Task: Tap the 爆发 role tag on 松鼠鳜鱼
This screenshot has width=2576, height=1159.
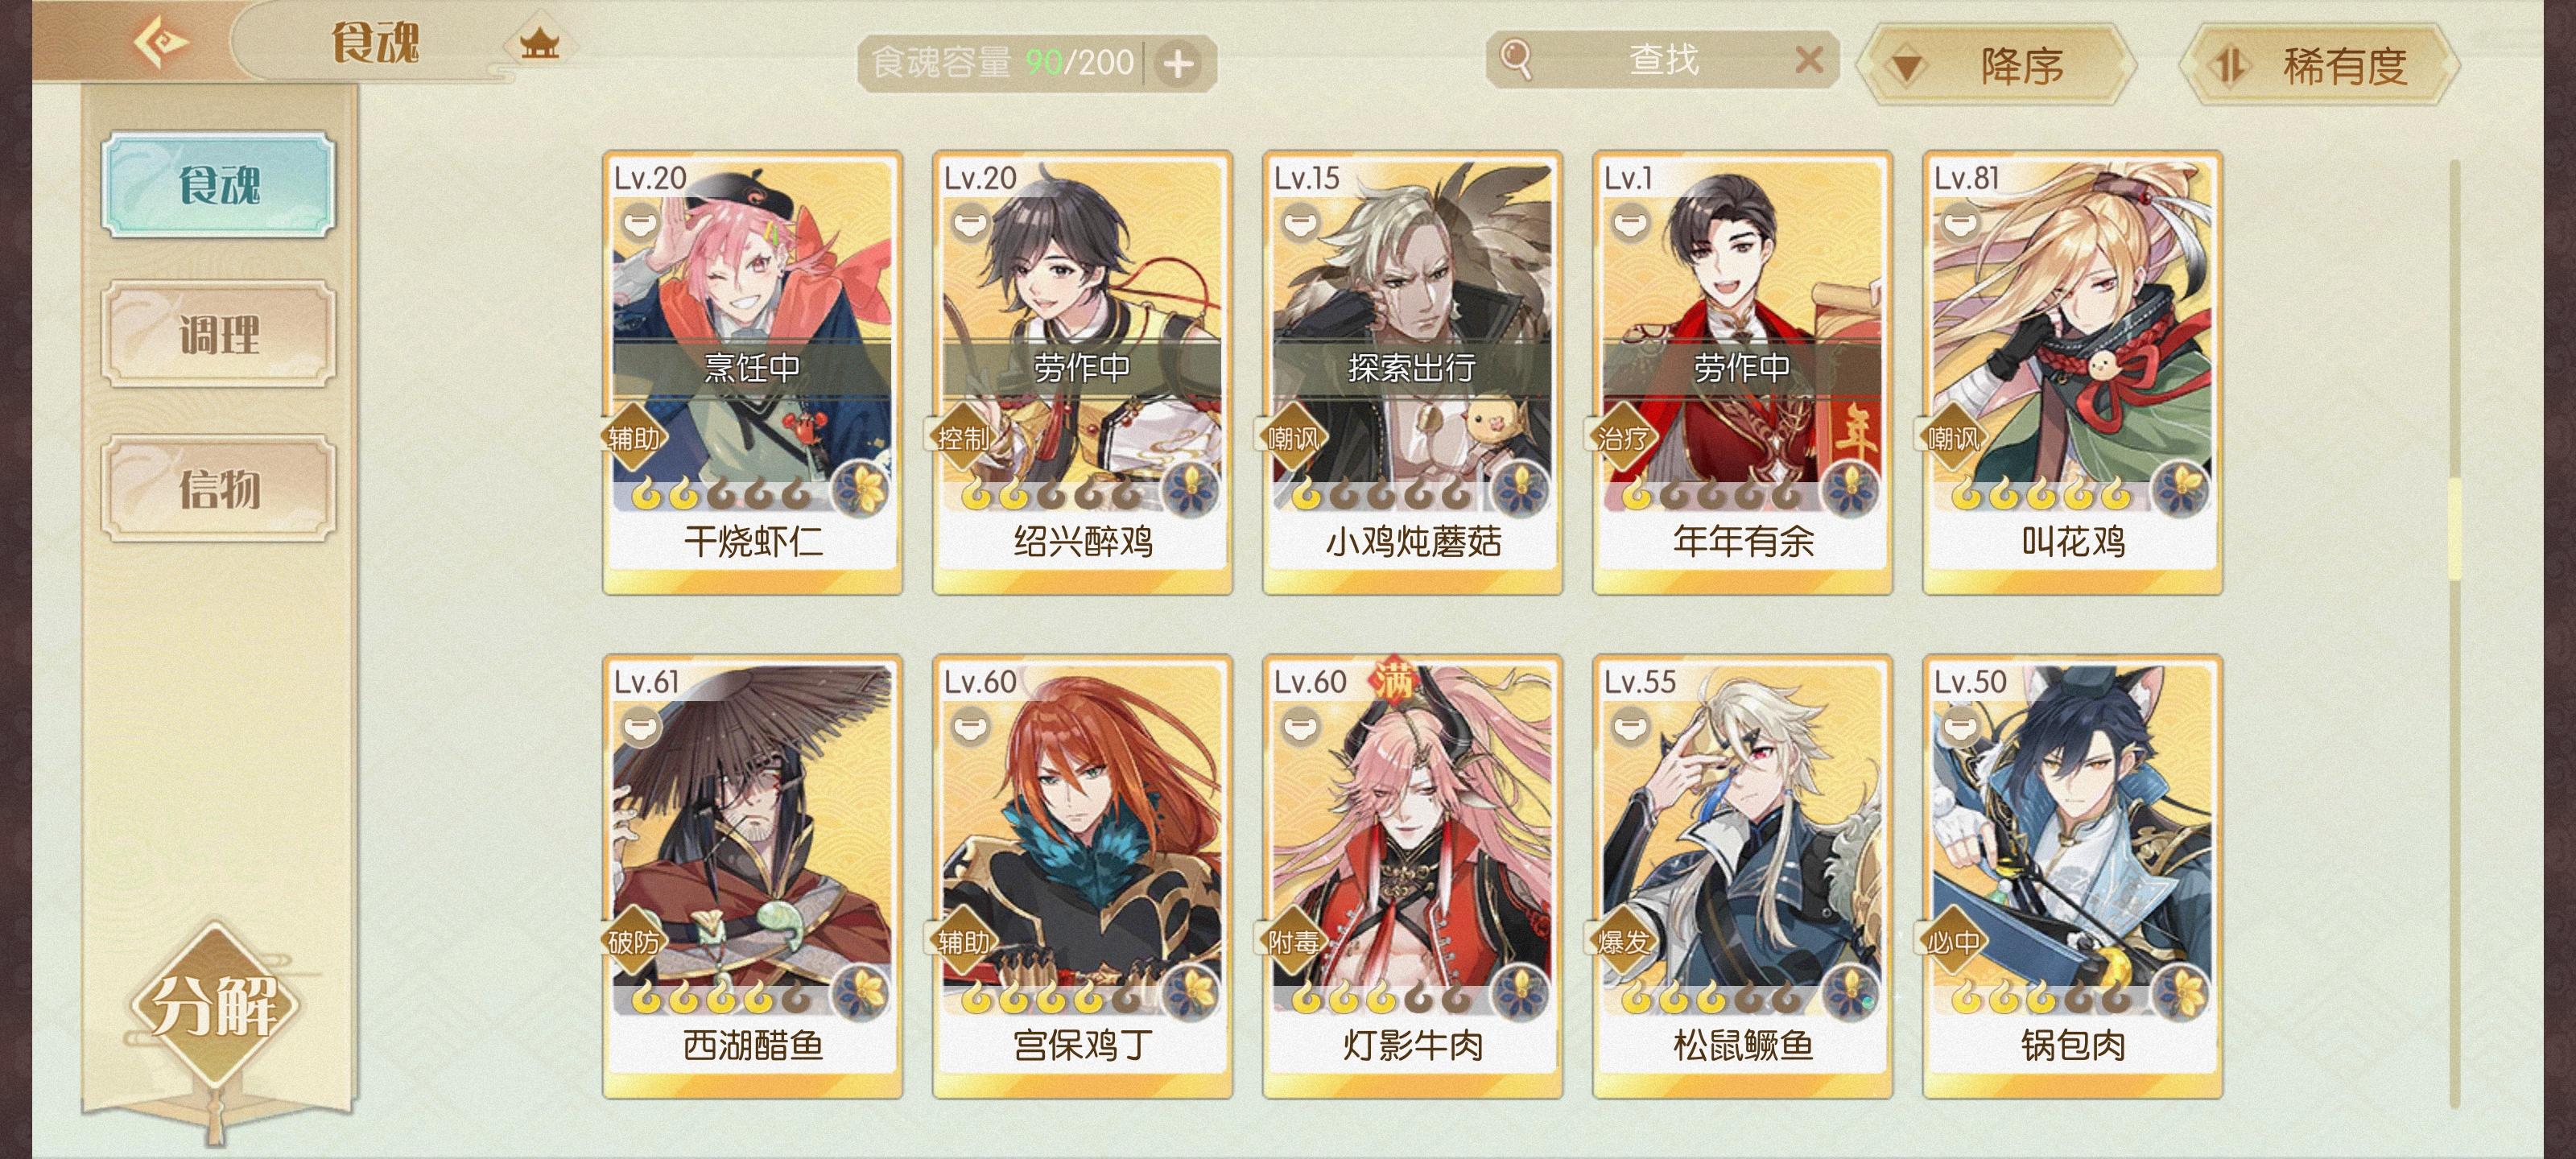Action: coord(1622,941)
